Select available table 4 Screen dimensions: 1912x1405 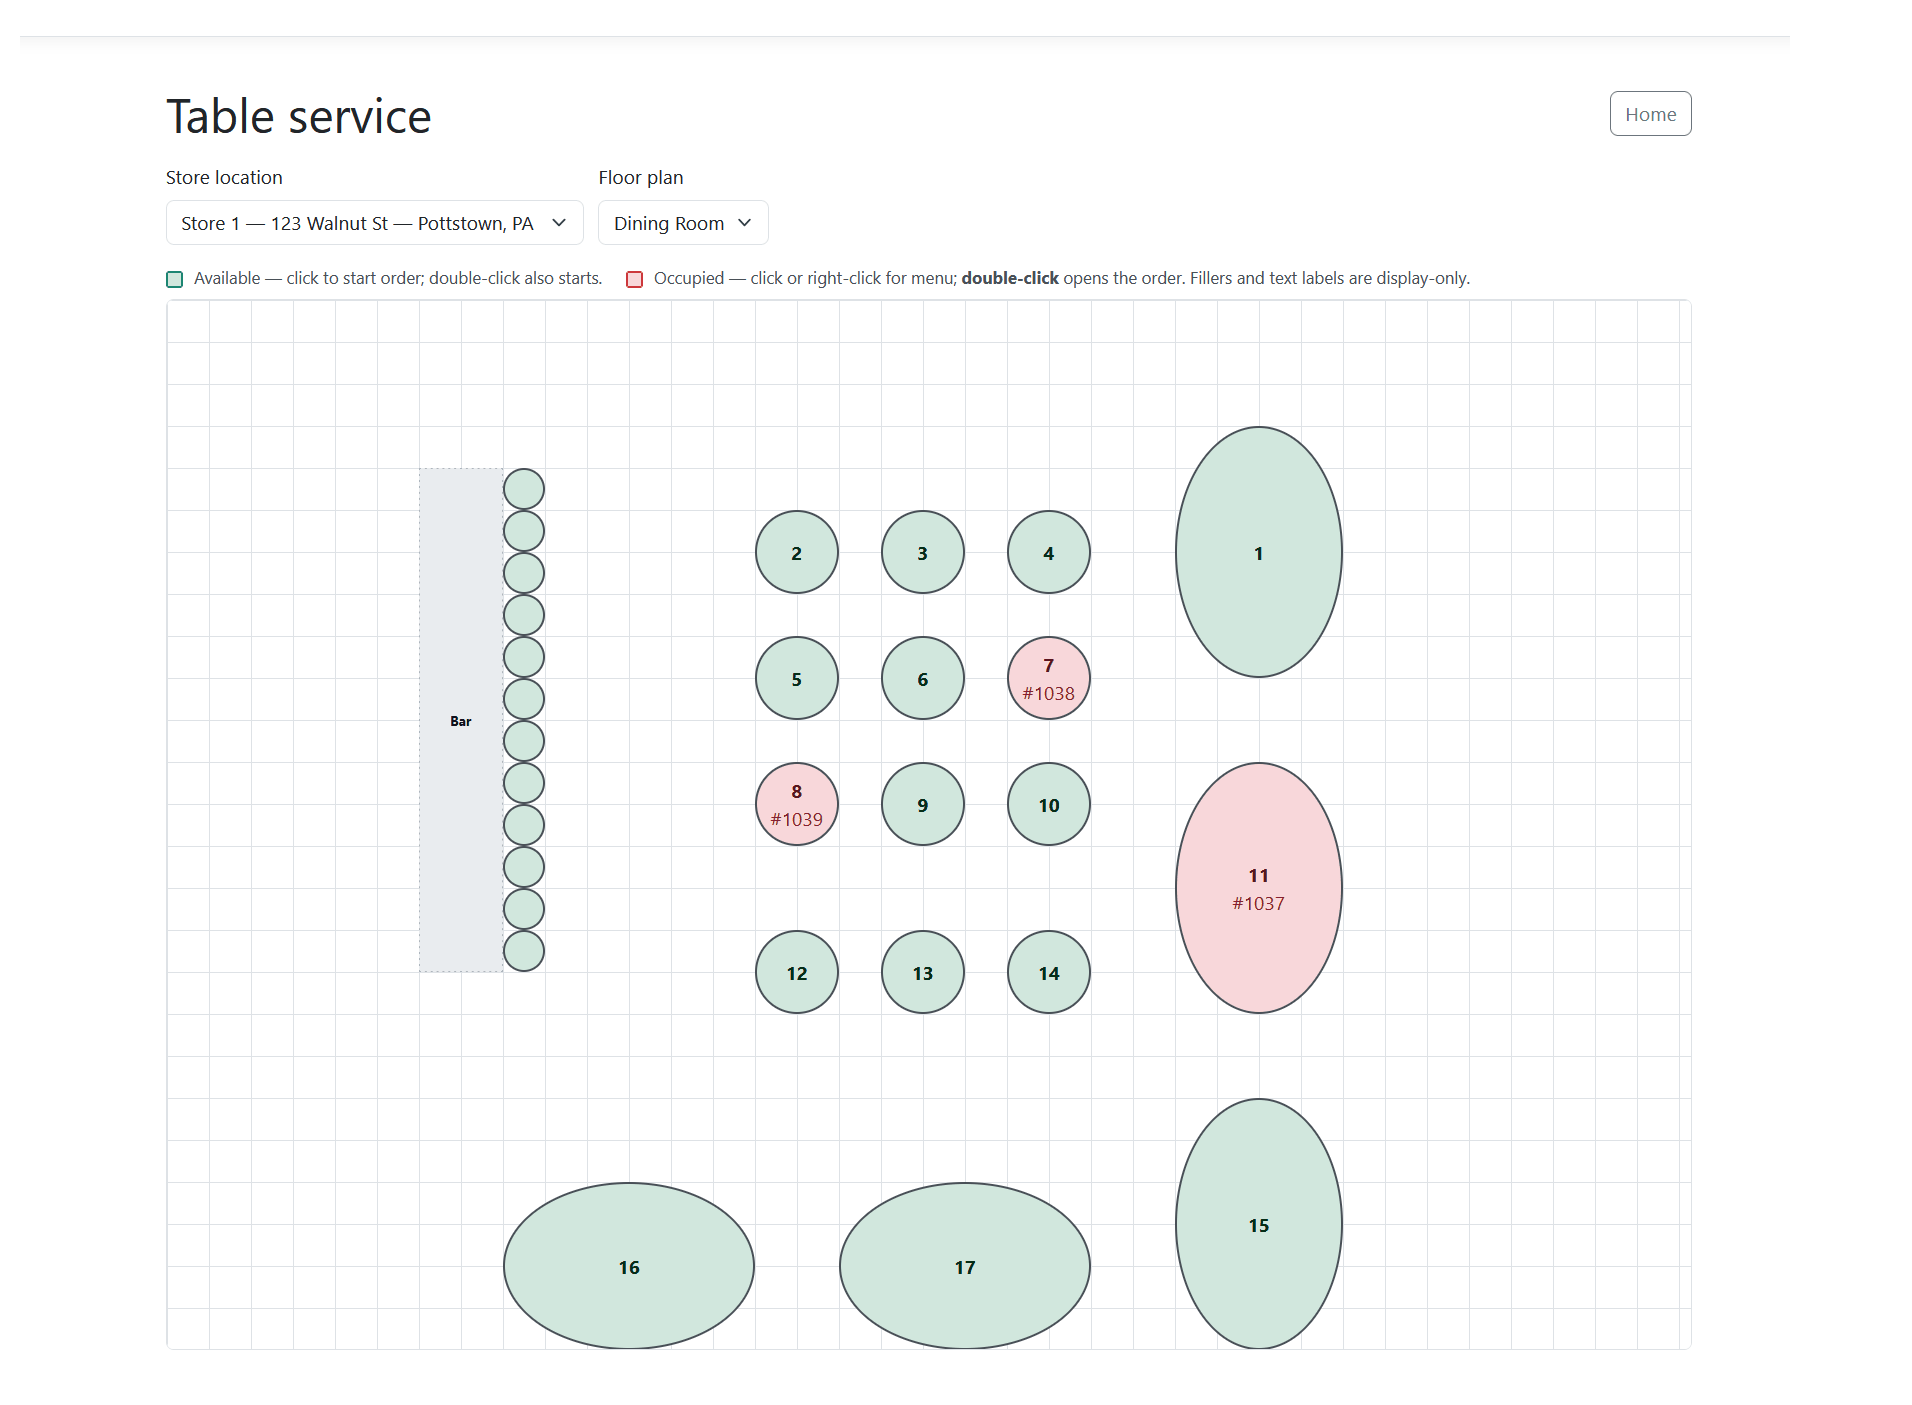[x=1048, y=552]
